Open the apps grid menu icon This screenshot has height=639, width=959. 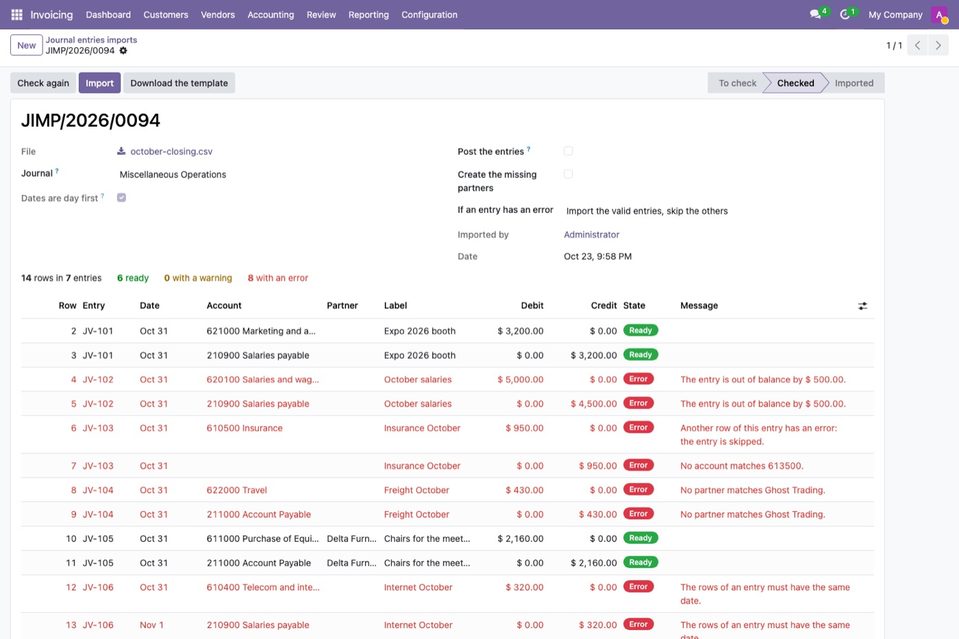pyautogui.click(x=17, y=15)
